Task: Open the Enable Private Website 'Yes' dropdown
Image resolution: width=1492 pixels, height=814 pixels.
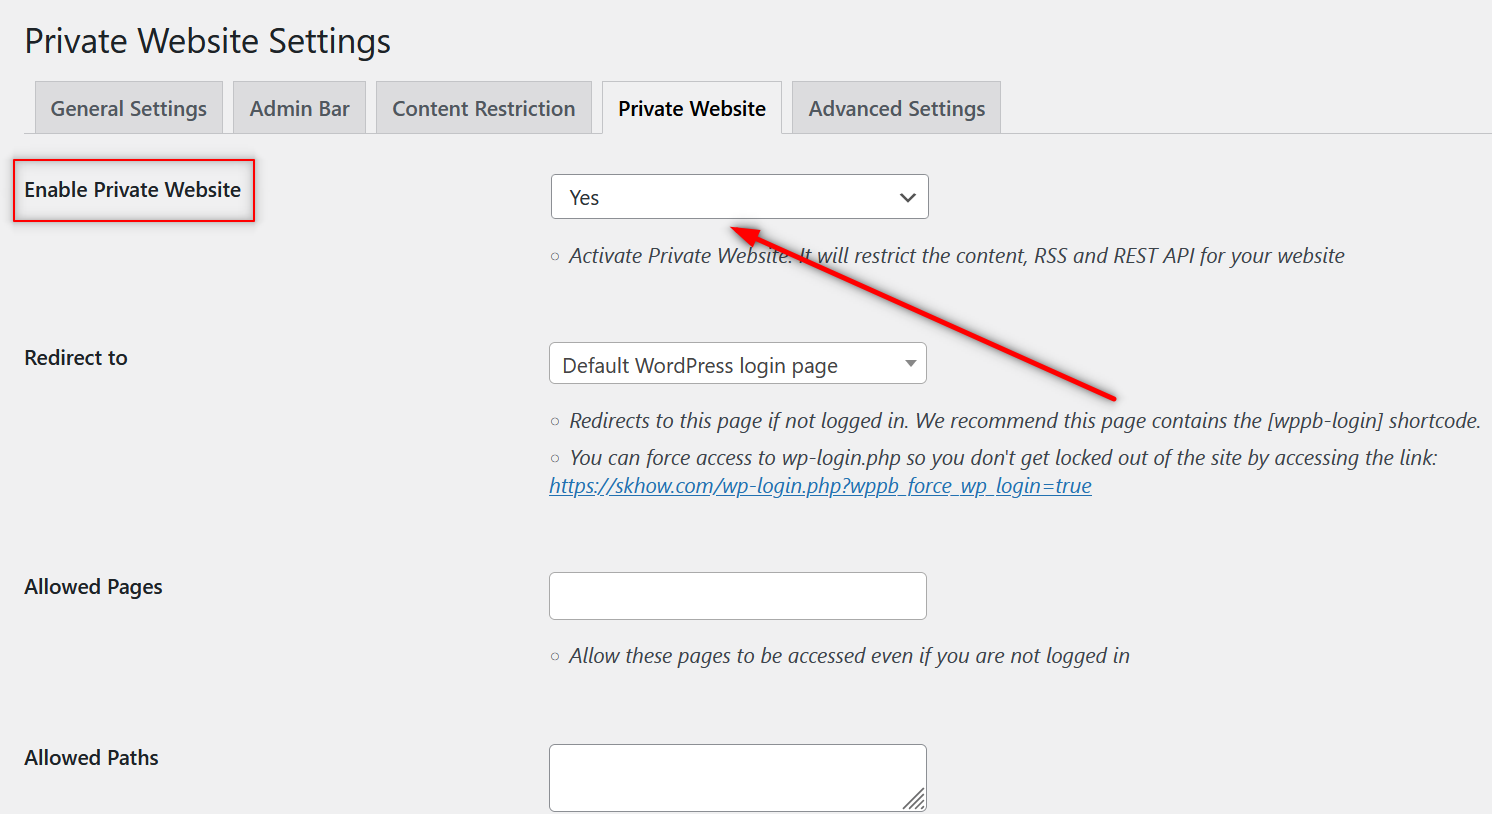Action: 720,197
